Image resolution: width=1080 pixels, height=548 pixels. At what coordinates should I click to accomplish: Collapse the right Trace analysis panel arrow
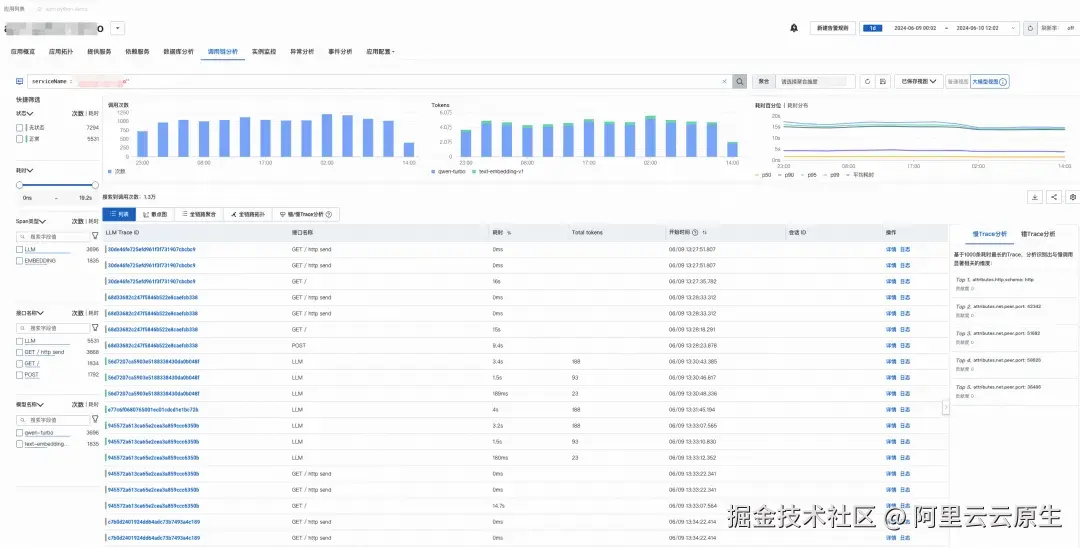[946, 407]
